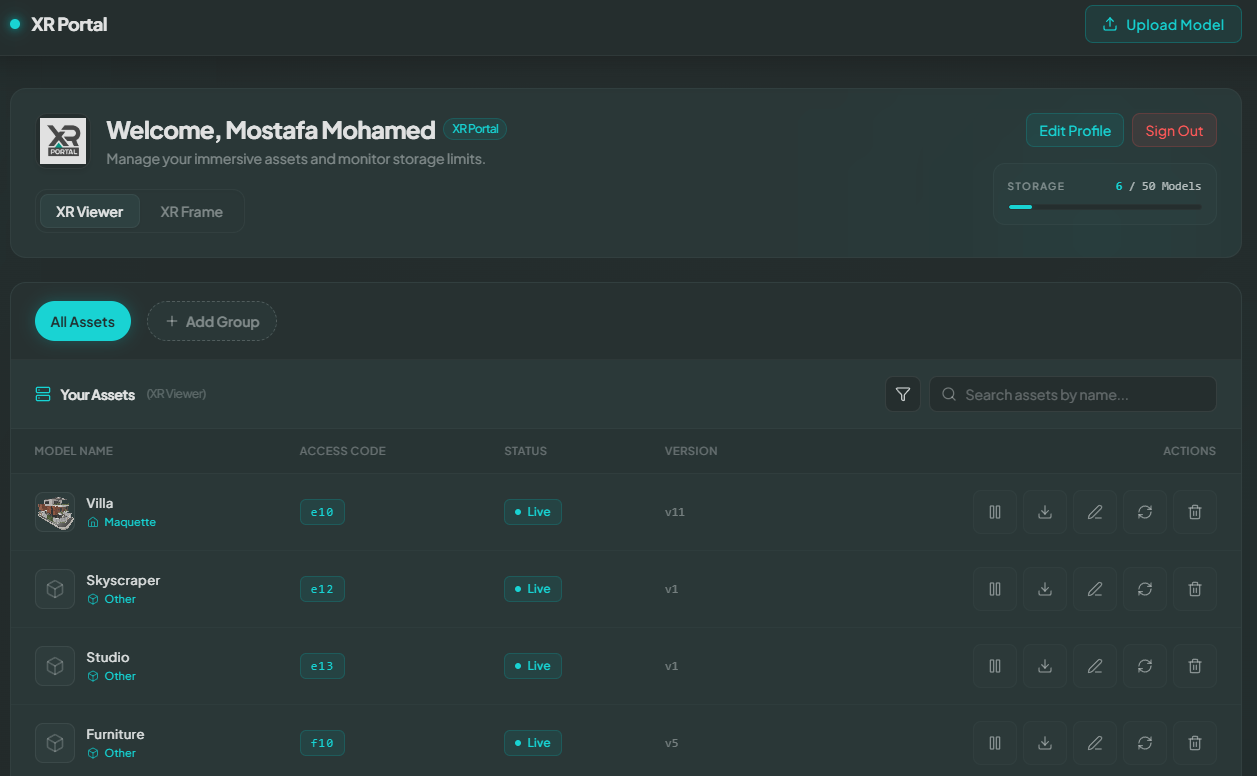The height and width of the screenshot is (776, 1257).
Task: Copy the access code e13
Action: [x=322, y=666]
